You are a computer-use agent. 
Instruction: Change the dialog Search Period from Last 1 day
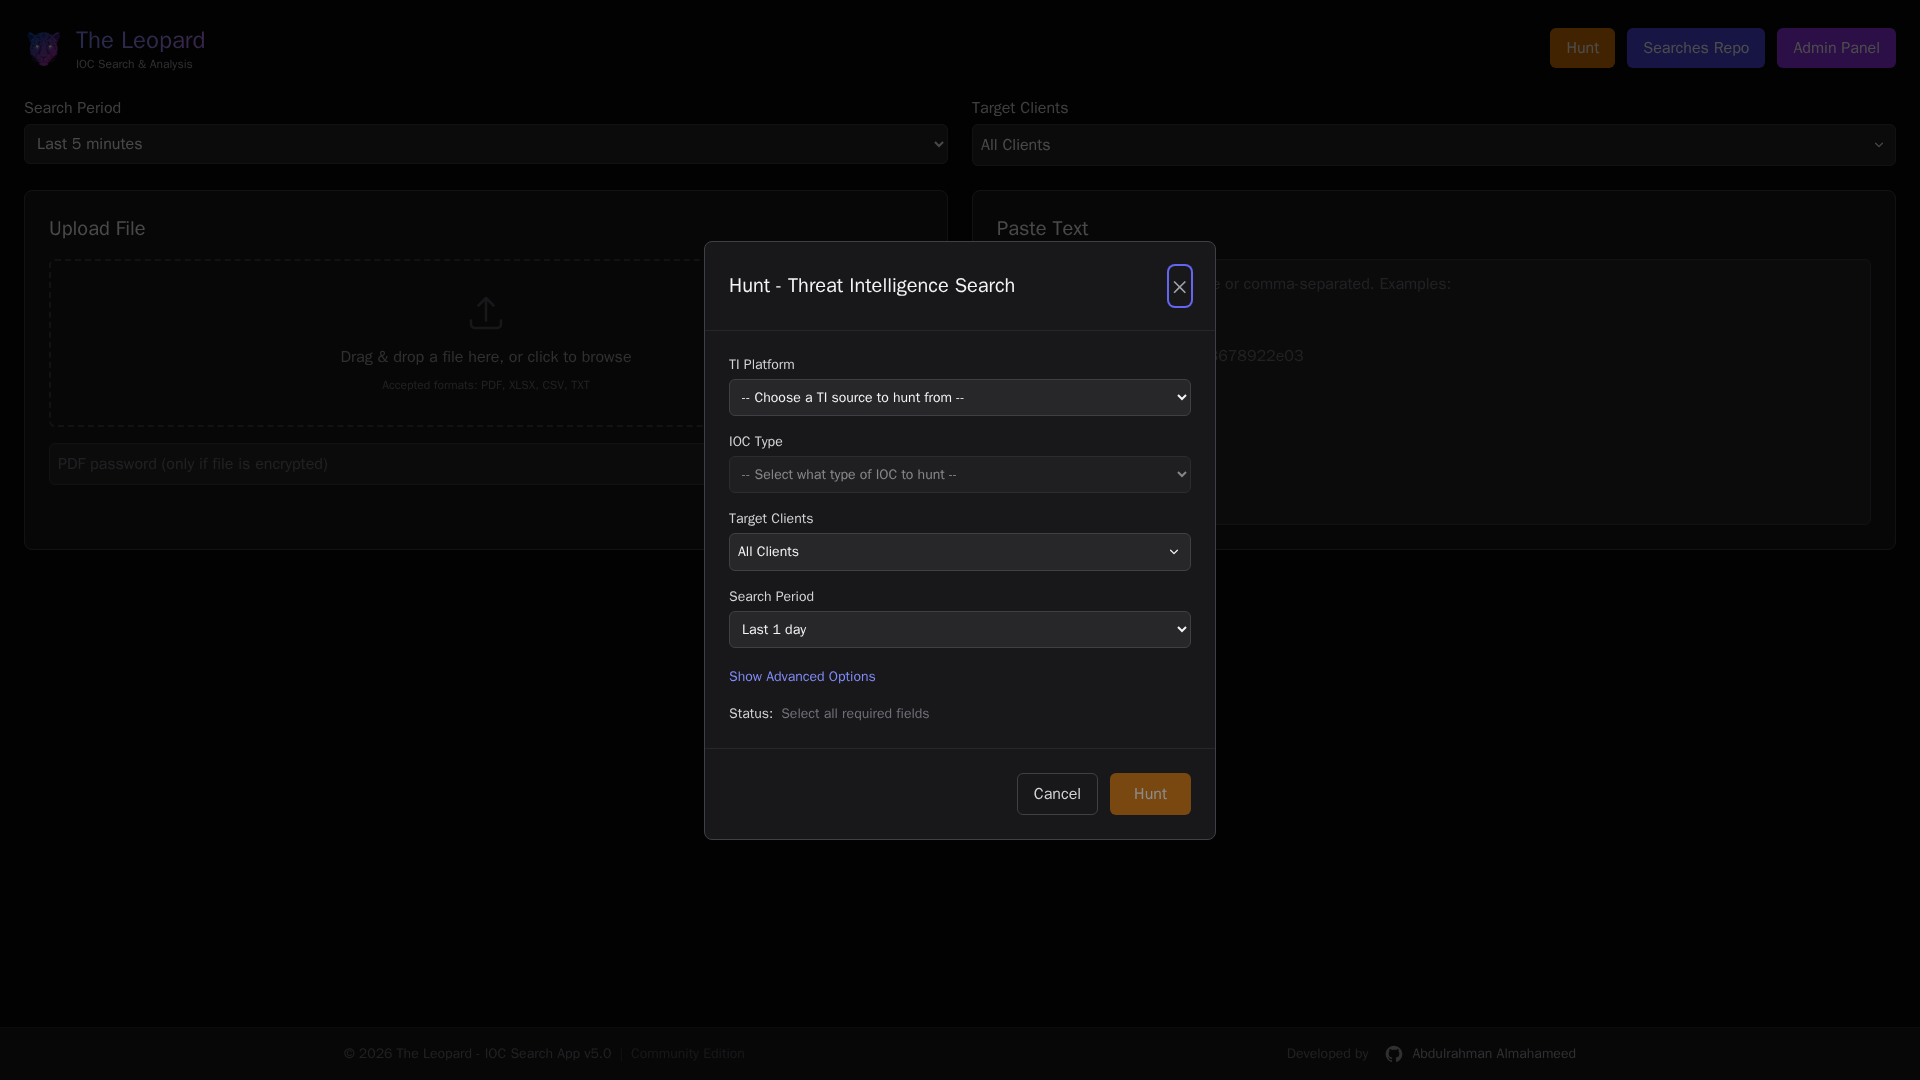pos(959,629)
